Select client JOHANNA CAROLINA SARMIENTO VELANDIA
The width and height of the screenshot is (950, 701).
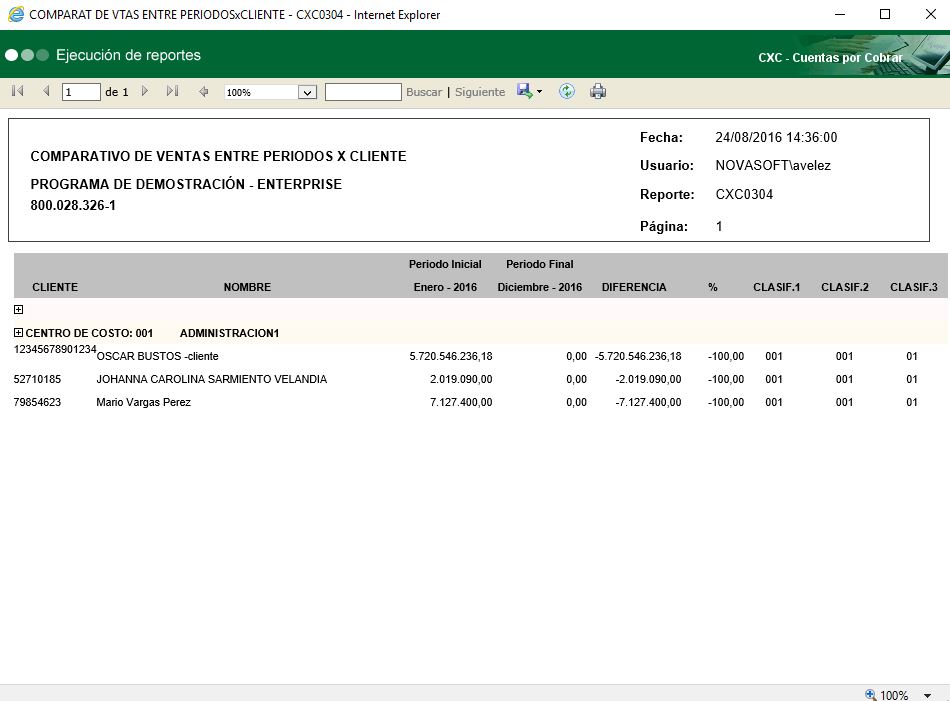pos(211,379)
